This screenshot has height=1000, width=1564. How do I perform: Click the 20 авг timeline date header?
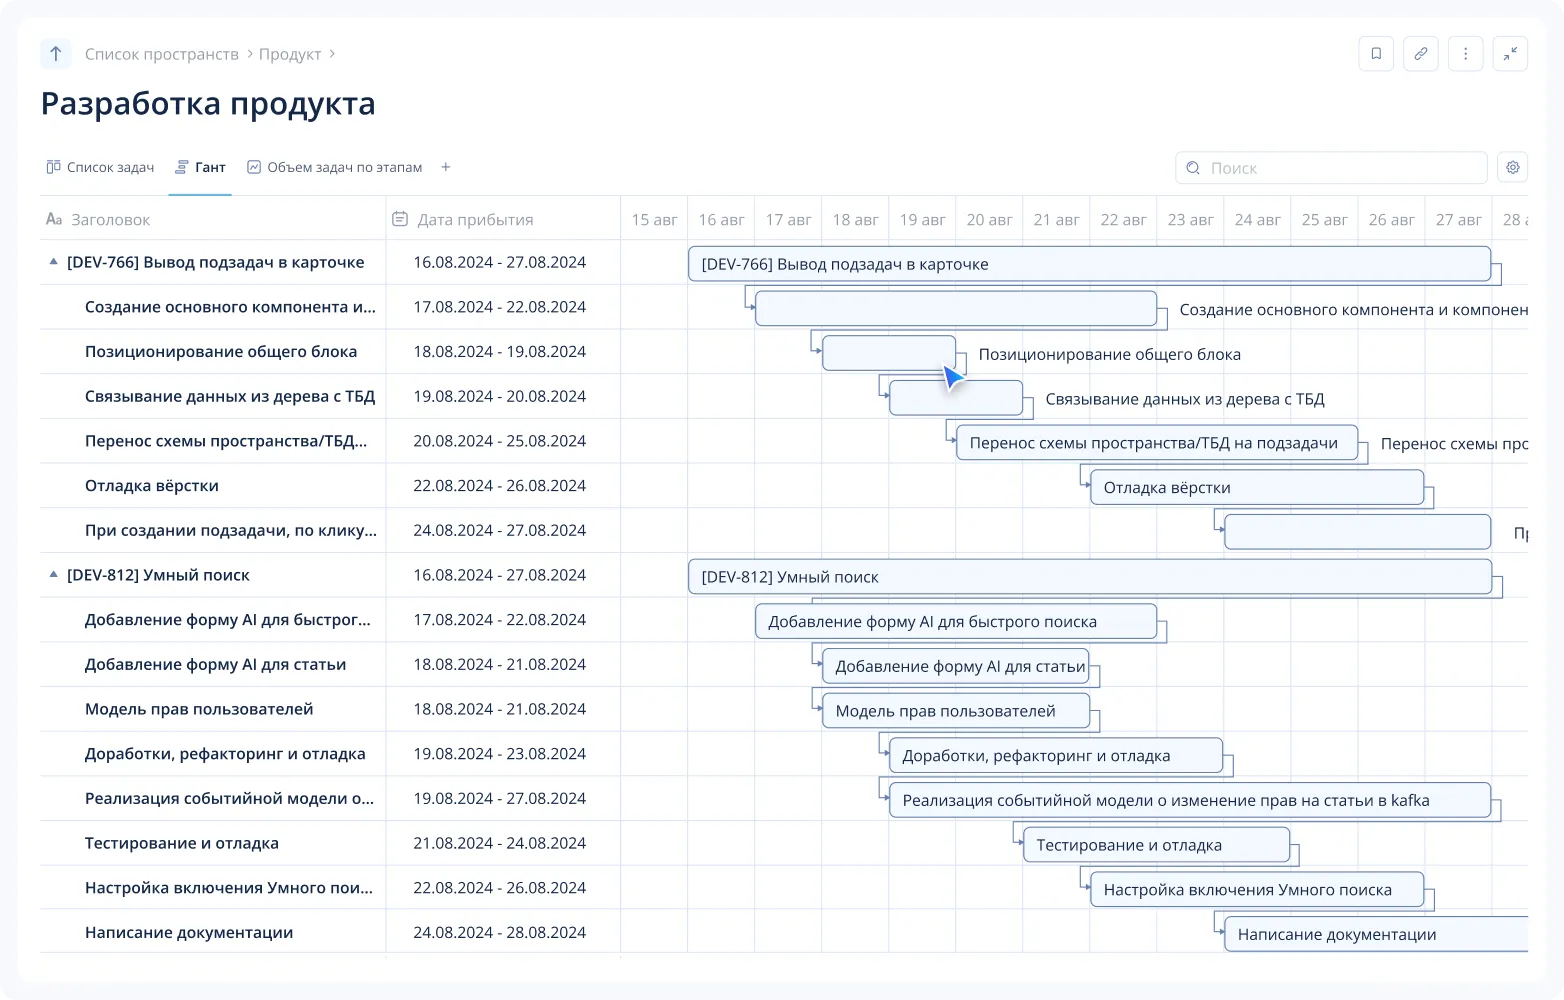(989, 219)
